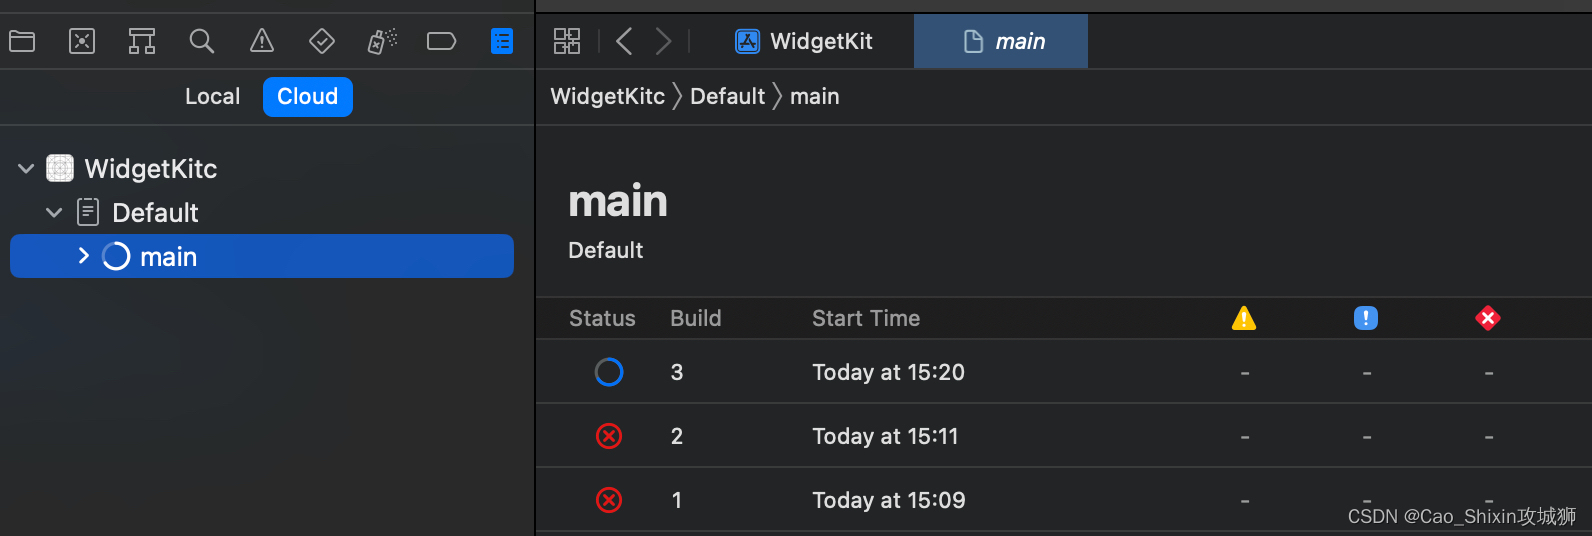Click Default in the breadcrumb path
This screenshot has height=536, width=1592.
click(x=727, y=97)
